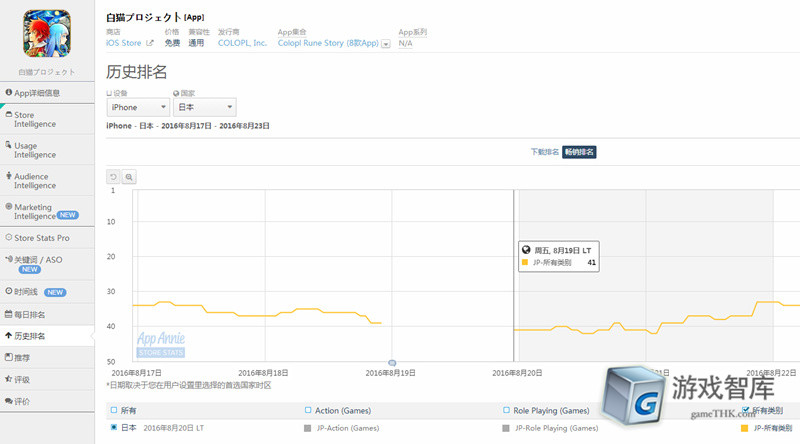Open 关键词 / ASO sidebar item
This screenshot has height=444, width=800.
47,264
